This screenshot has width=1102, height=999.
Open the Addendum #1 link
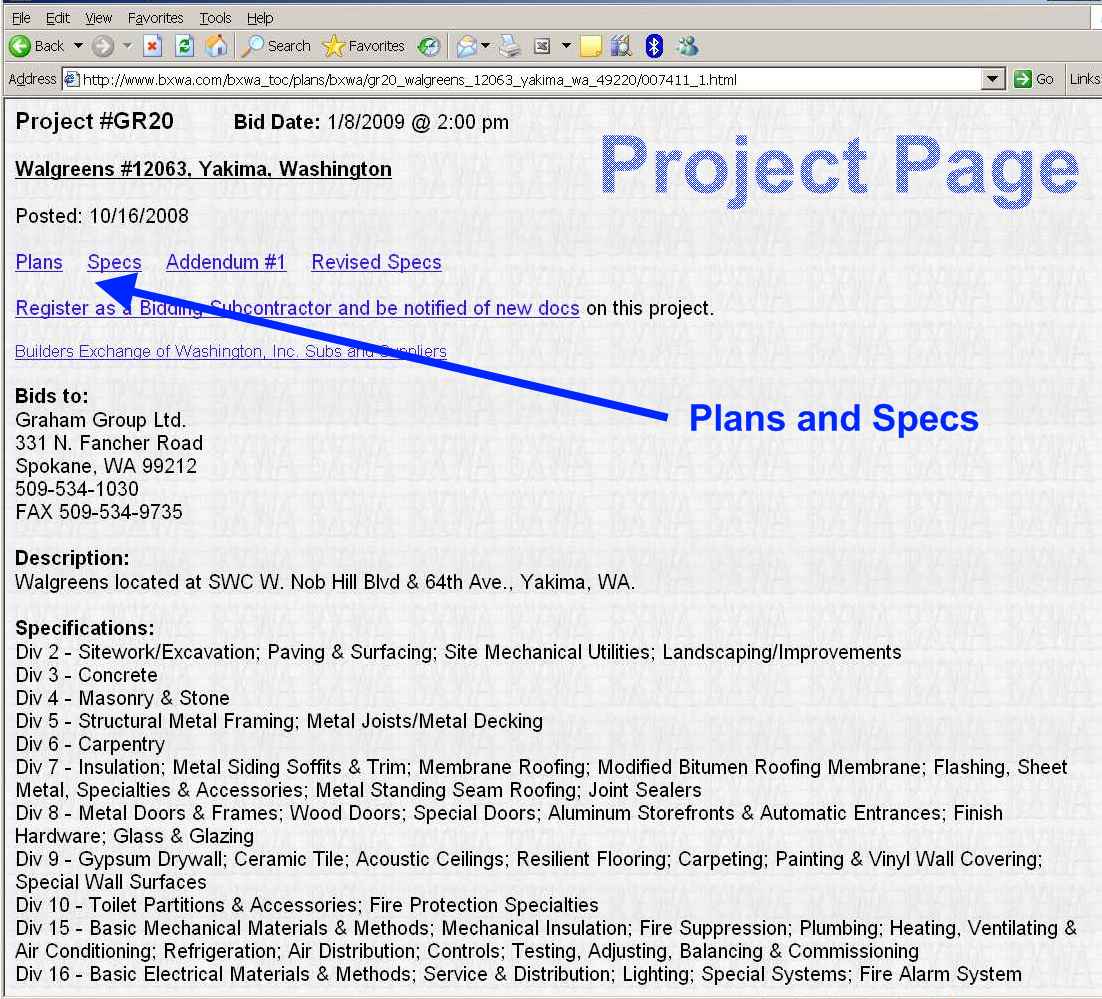click(226, 262)
